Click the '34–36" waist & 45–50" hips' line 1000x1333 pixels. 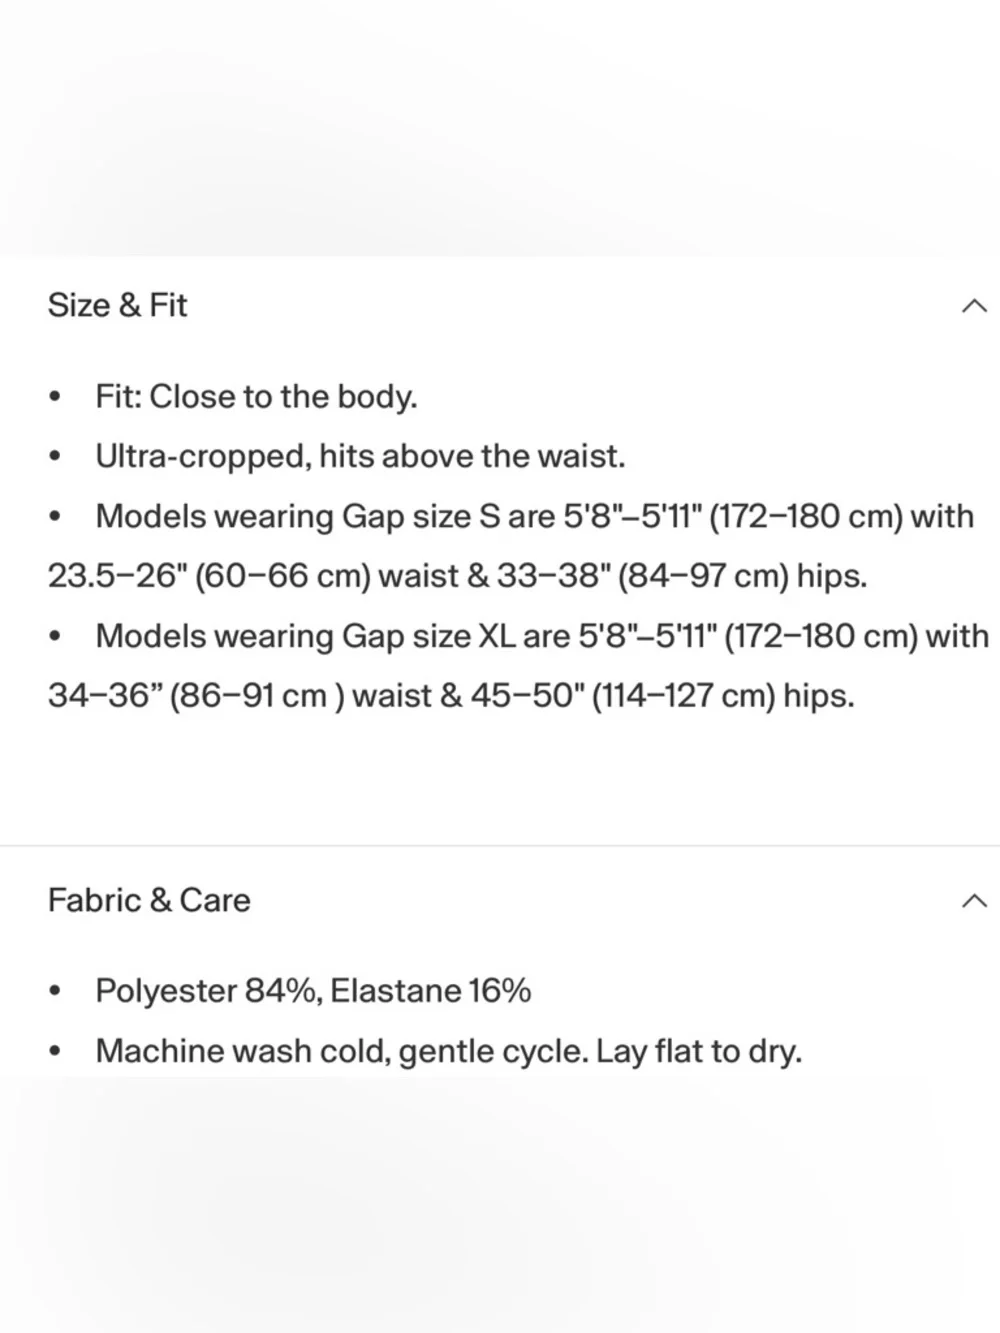451,697
